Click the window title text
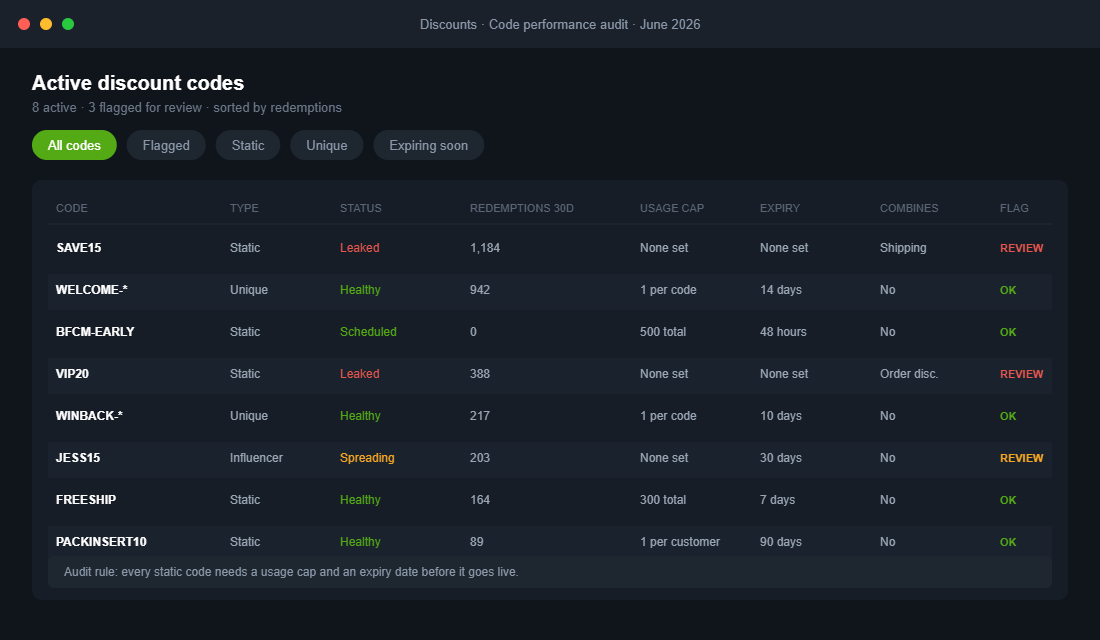 (x=560, y=25)
